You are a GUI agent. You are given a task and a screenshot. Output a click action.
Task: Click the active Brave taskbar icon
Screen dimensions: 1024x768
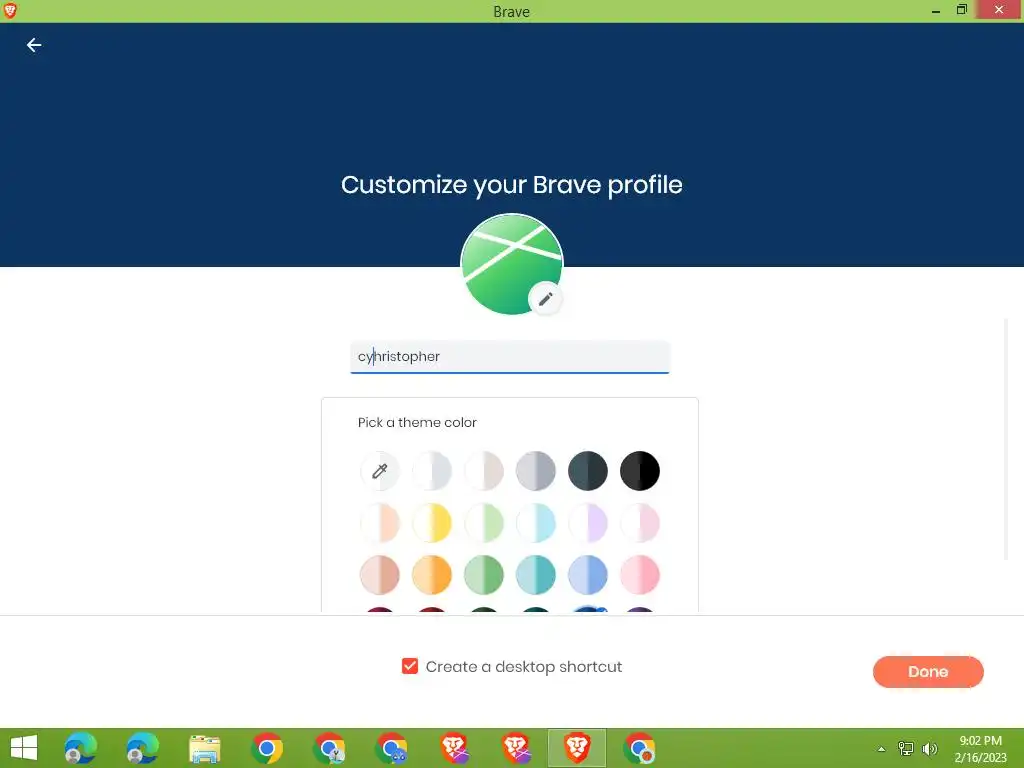coord(577,748)
